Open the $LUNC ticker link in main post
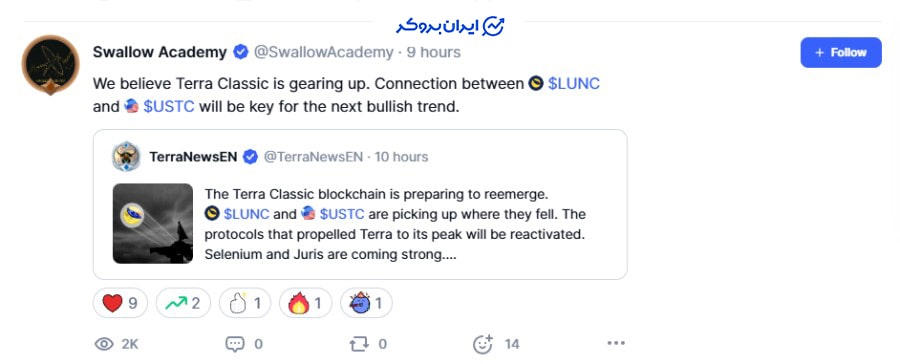This screenshot has width=900, height=364. click(573, 84)
